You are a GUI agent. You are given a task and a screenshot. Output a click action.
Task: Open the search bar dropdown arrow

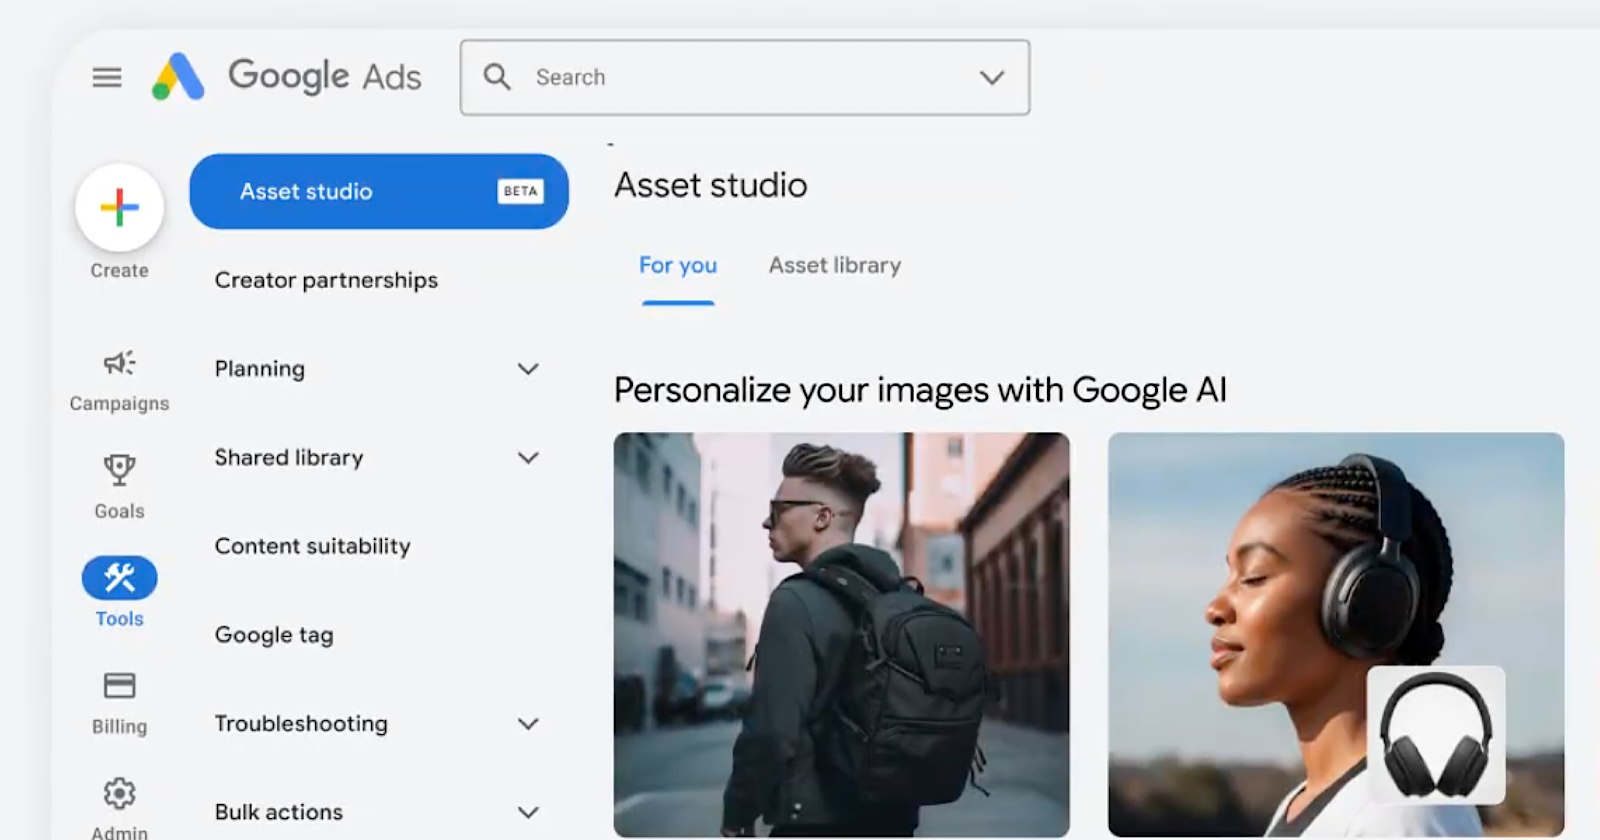point(991,77)
